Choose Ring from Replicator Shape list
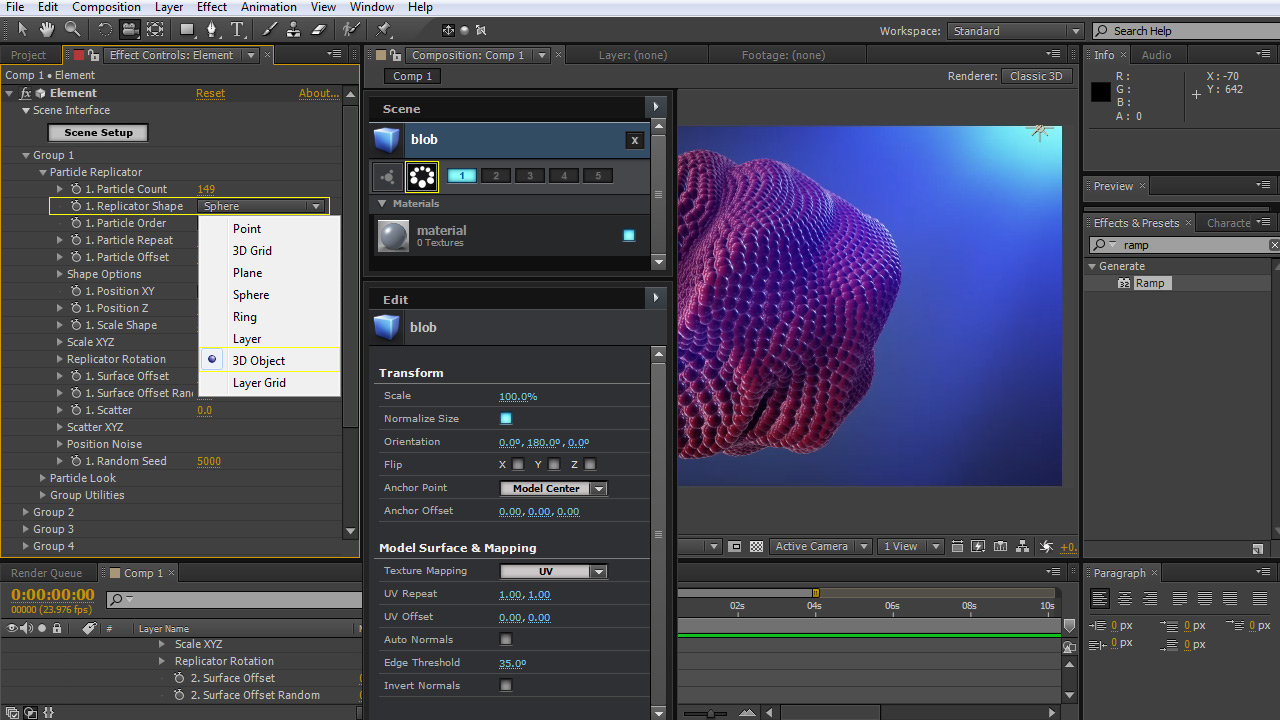 click(245, 317)
